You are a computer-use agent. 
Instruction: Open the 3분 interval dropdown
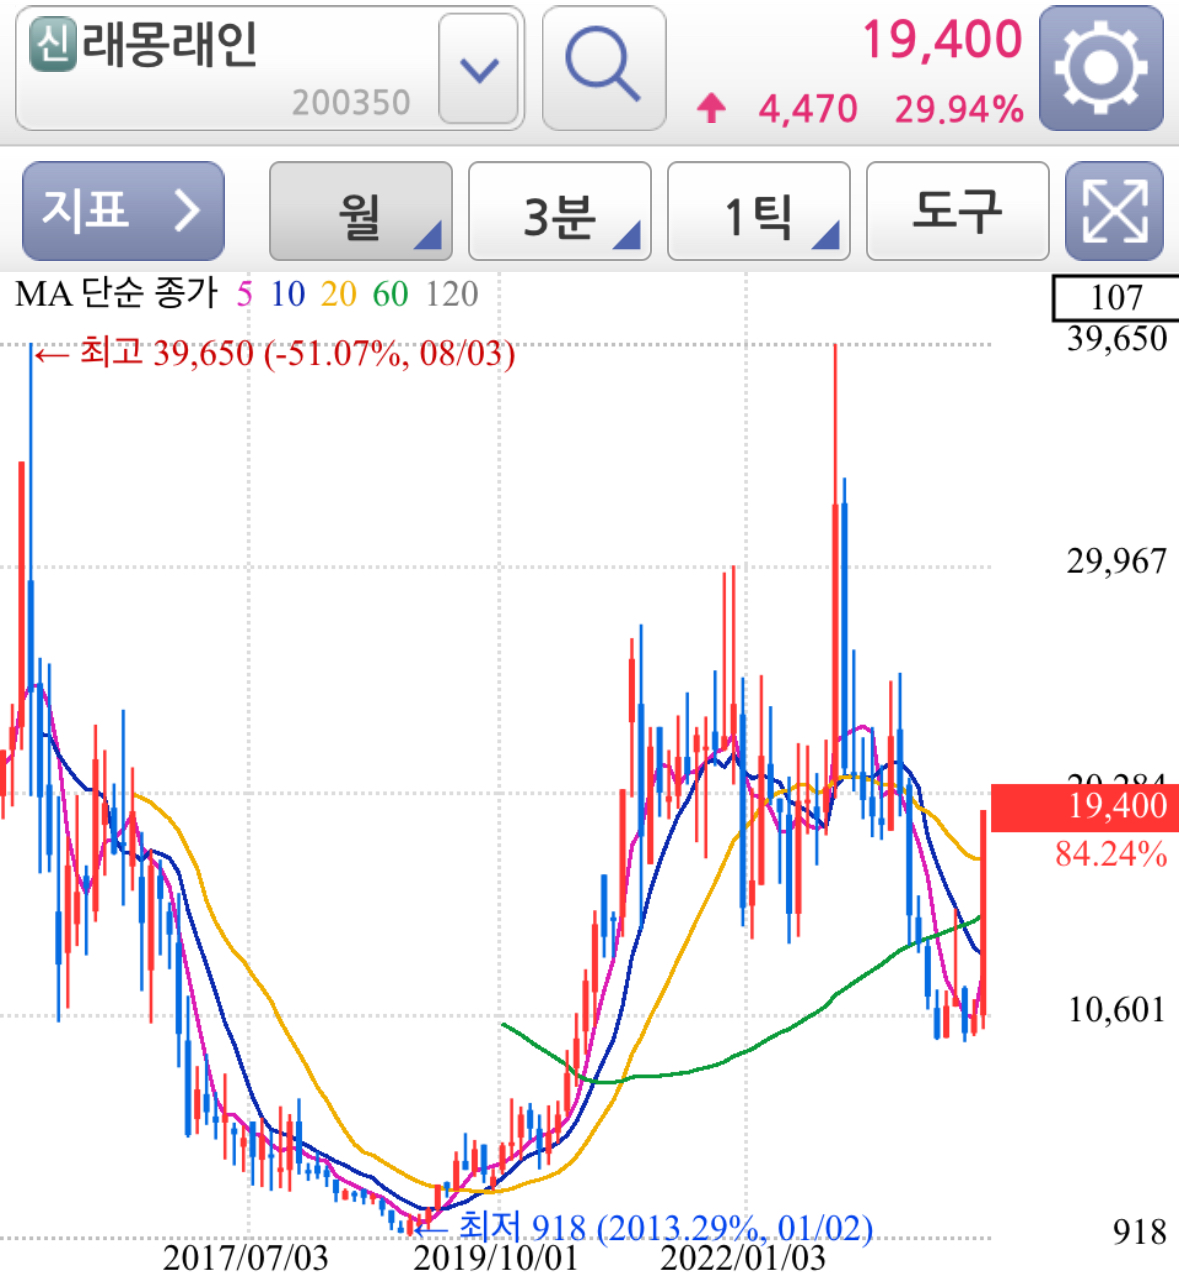pyautogui.click(x=558, y=211)
